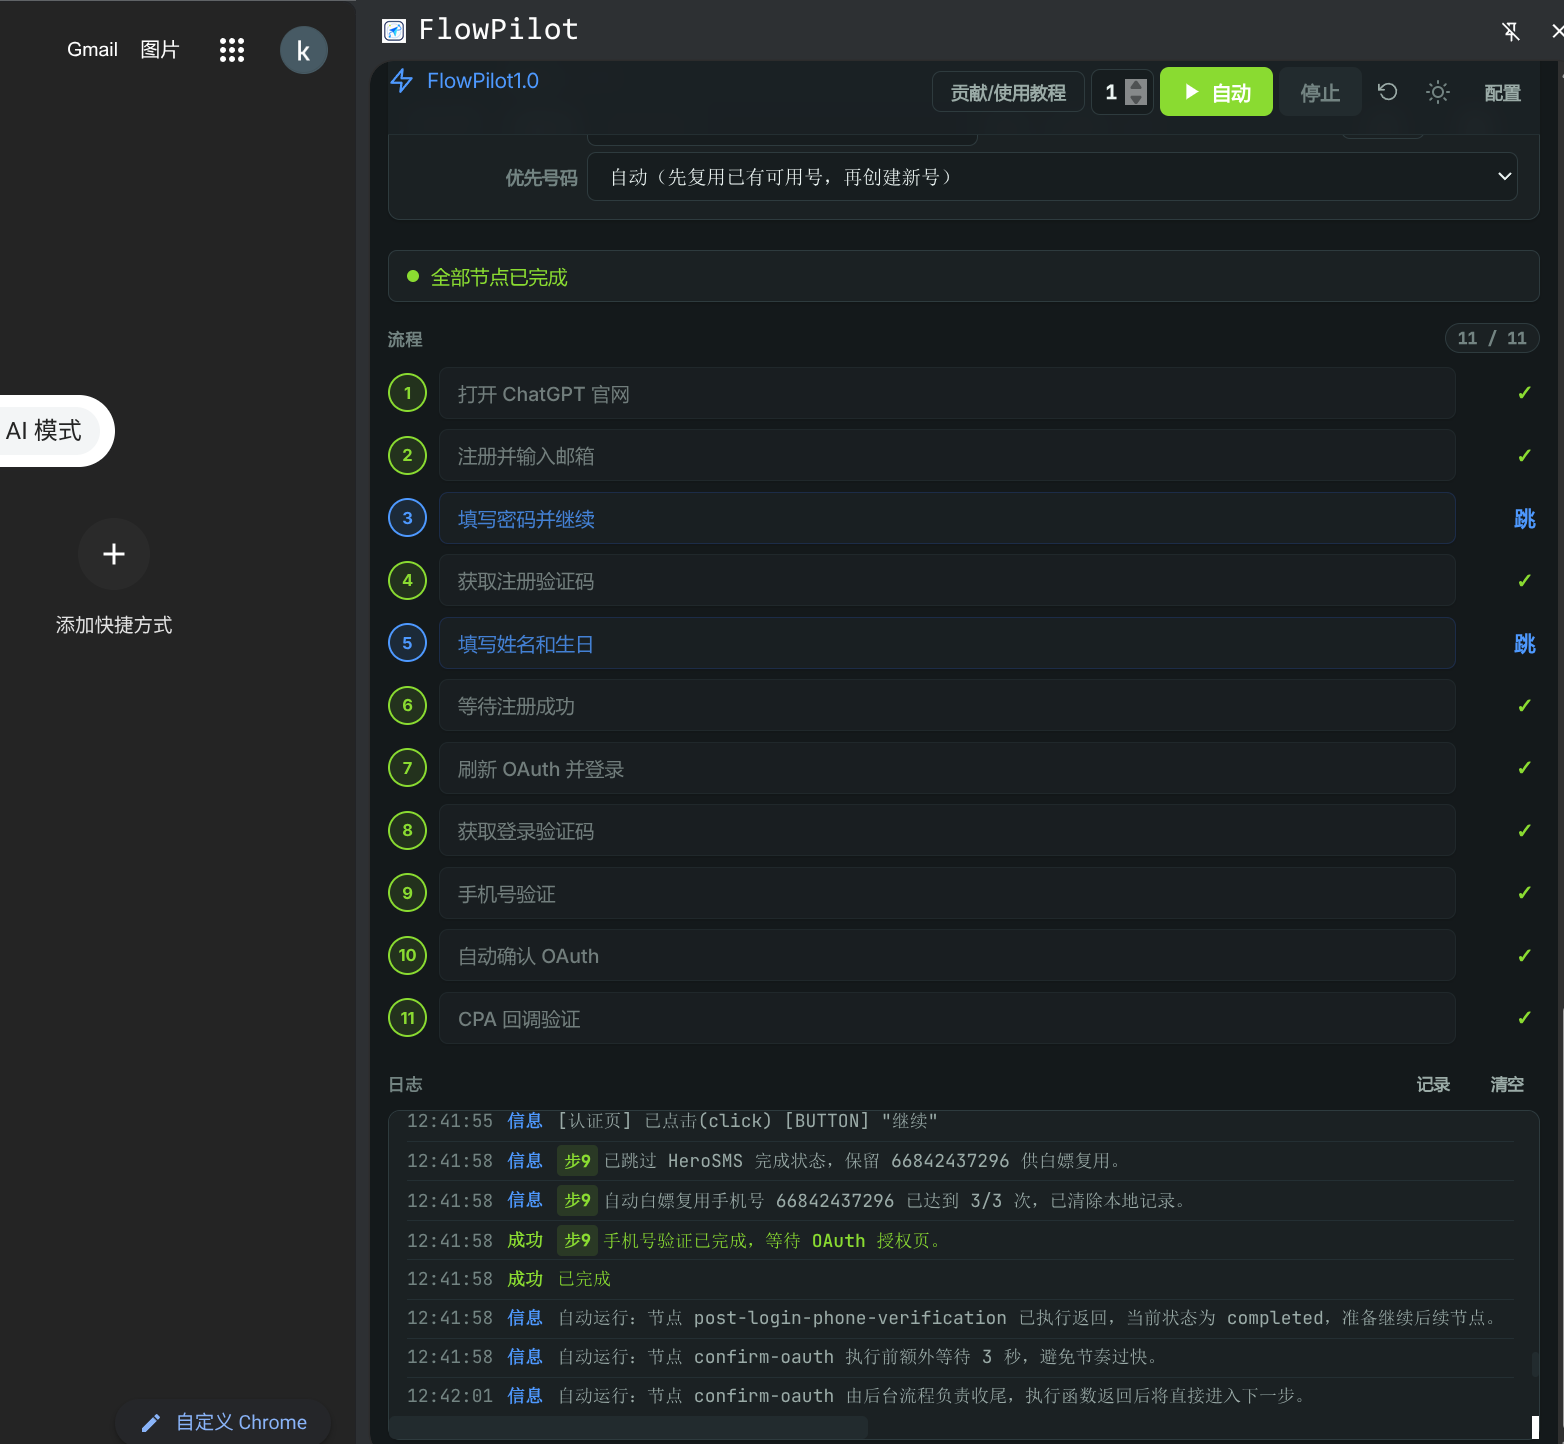
Task: Select the 填写密码并继续 step row
Action: pos(947,518)
